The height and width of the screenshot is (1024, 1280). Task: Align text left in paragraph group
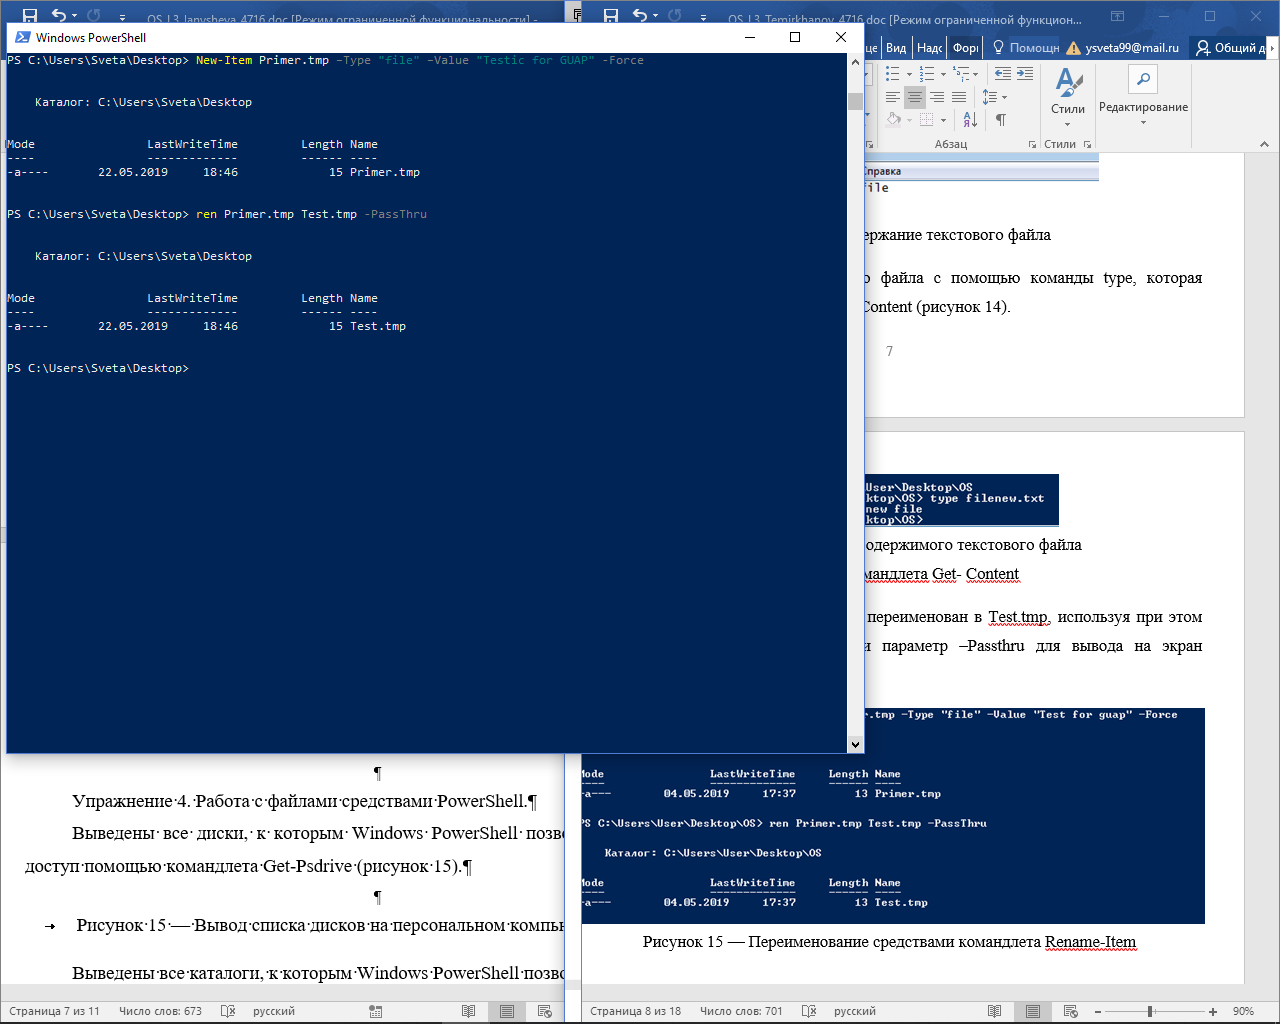893,97
